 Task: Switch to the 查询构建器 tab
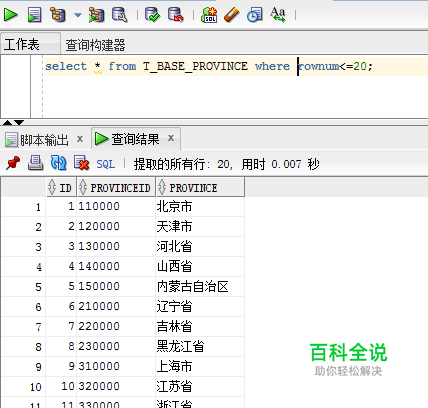[x=95, y=45]
